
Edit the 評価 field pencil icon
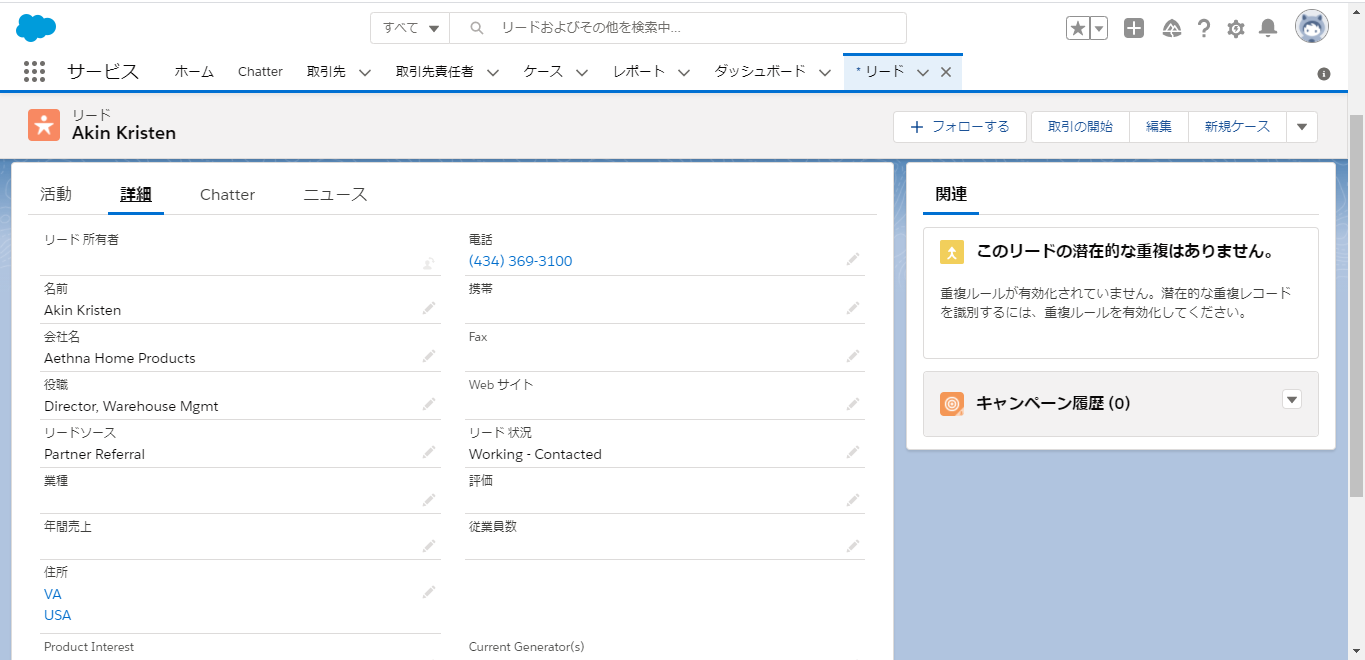(x=852, y=500)
